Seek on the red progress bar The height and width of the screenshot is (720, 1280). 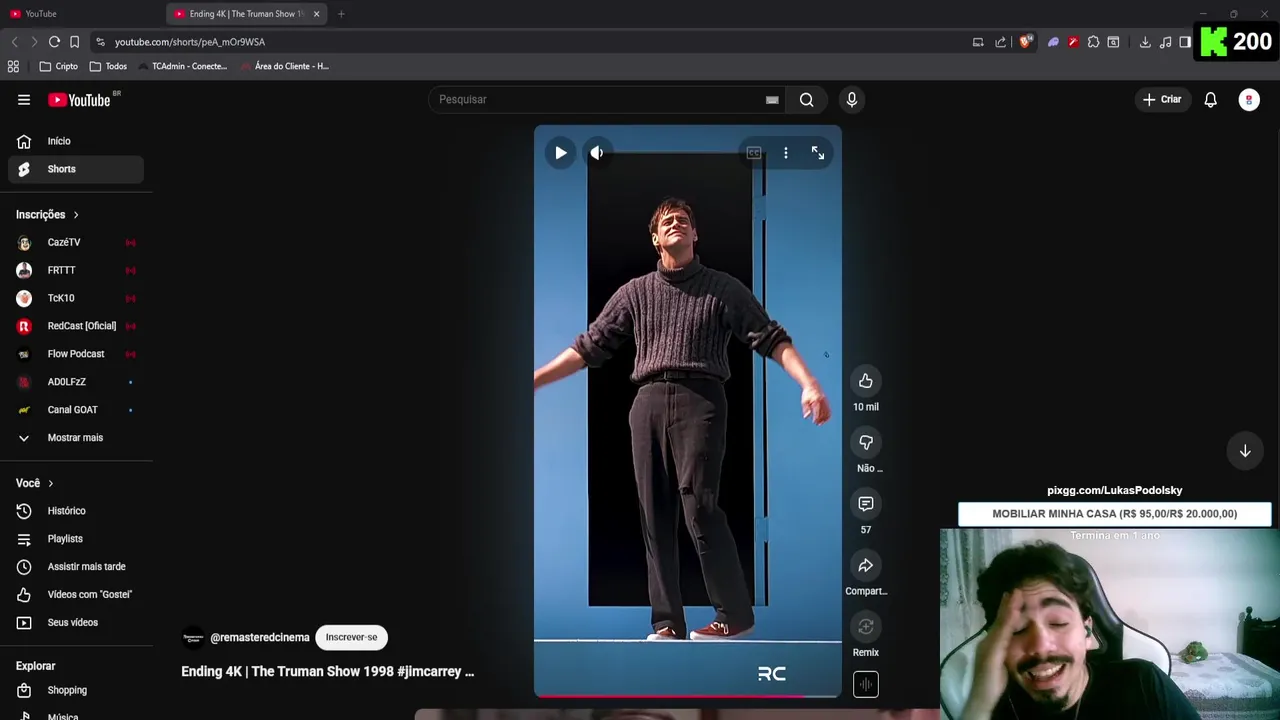point(688,695)
